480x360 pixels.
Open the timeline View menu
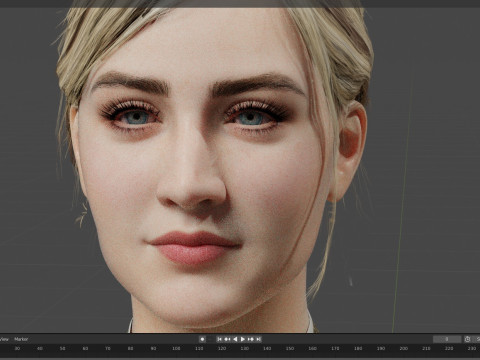[x=4, y=339]
